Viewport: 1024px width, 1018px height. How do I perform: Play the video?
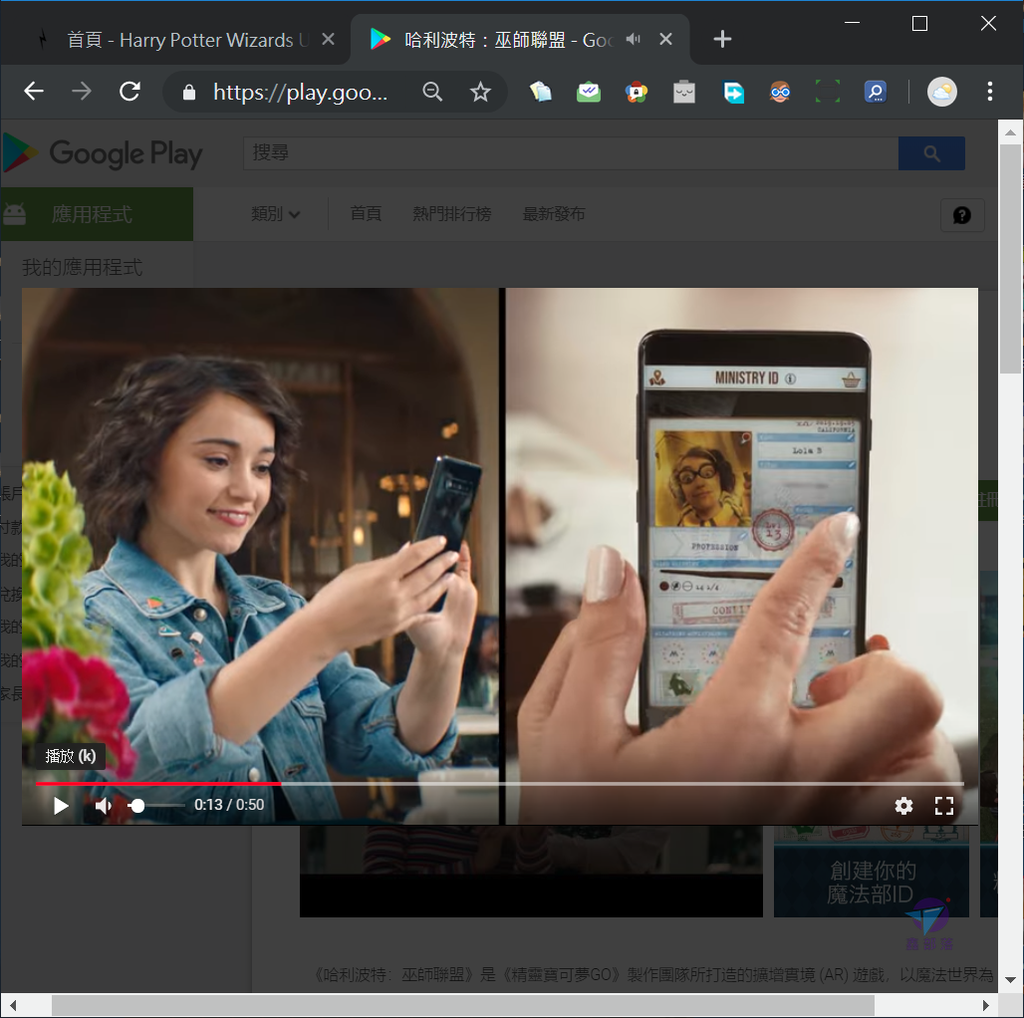(x=60, y=806)
